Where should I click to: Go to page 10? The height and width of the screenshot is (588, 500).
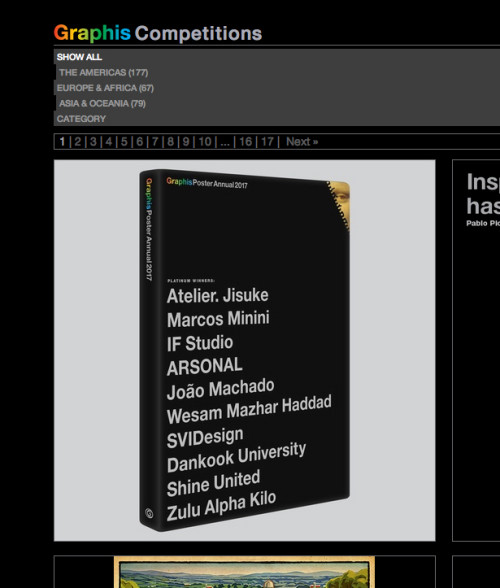point(205,142)
